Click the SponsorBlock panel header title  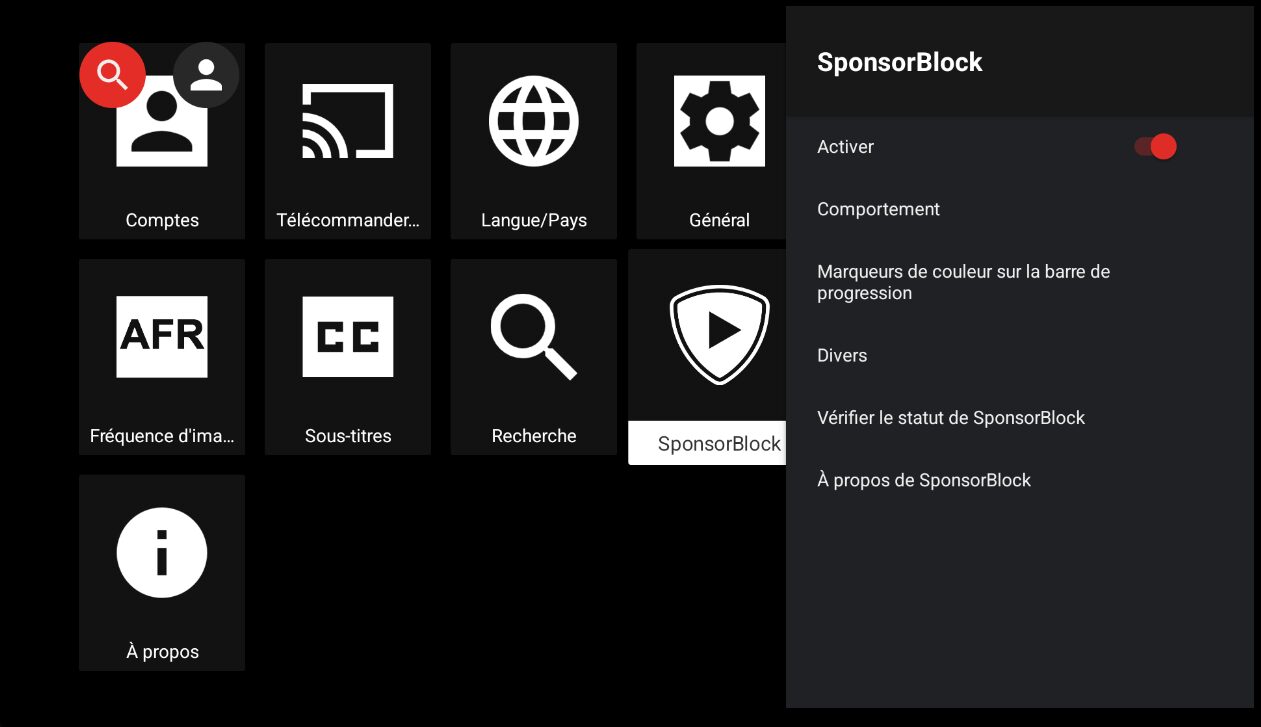(x=899, y=62)
